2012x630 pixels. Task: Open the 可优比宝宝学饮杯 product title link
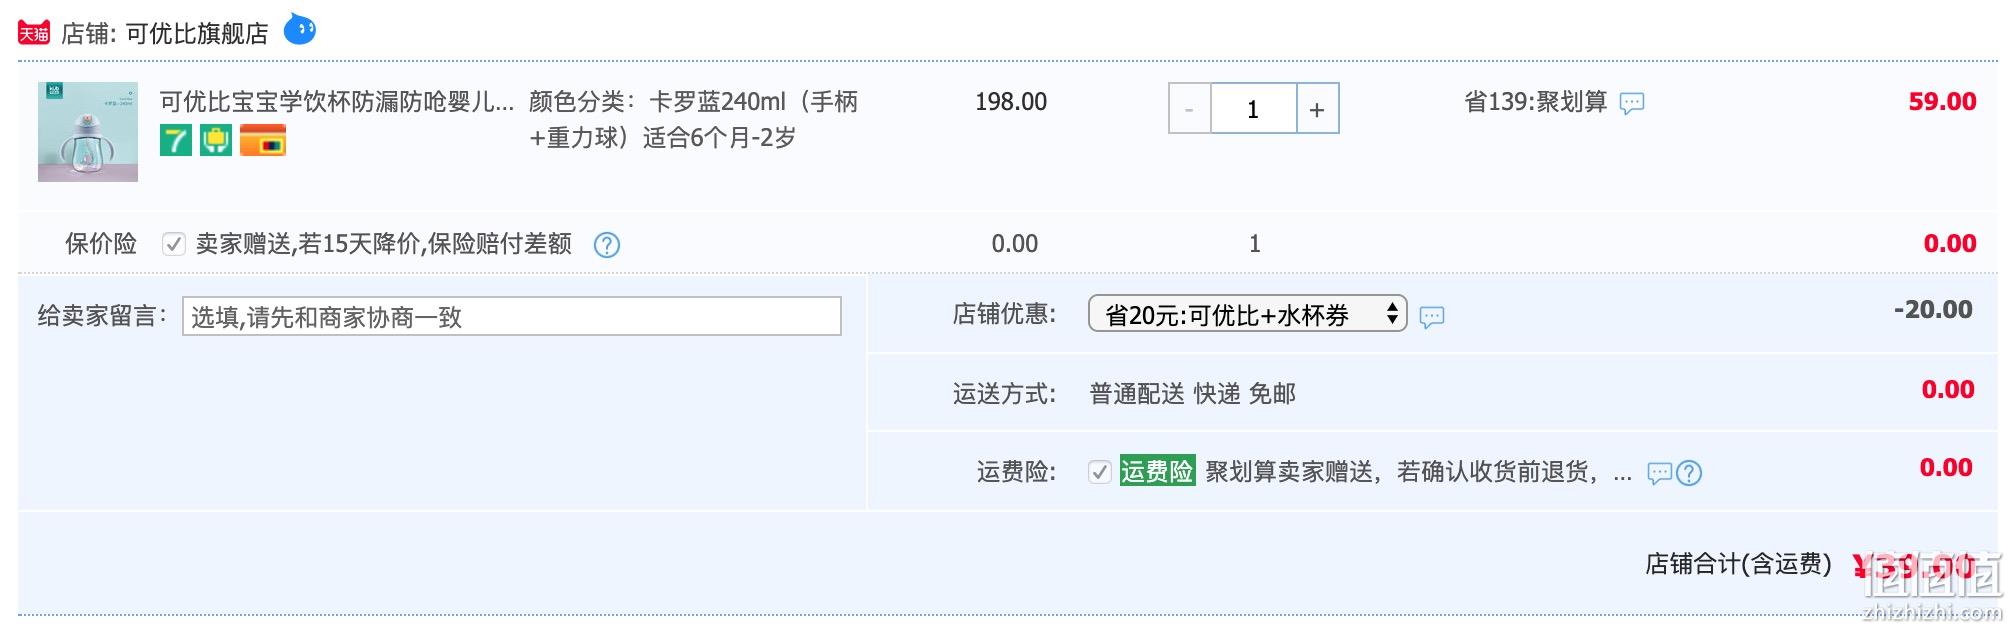click(x=337, y=102)
